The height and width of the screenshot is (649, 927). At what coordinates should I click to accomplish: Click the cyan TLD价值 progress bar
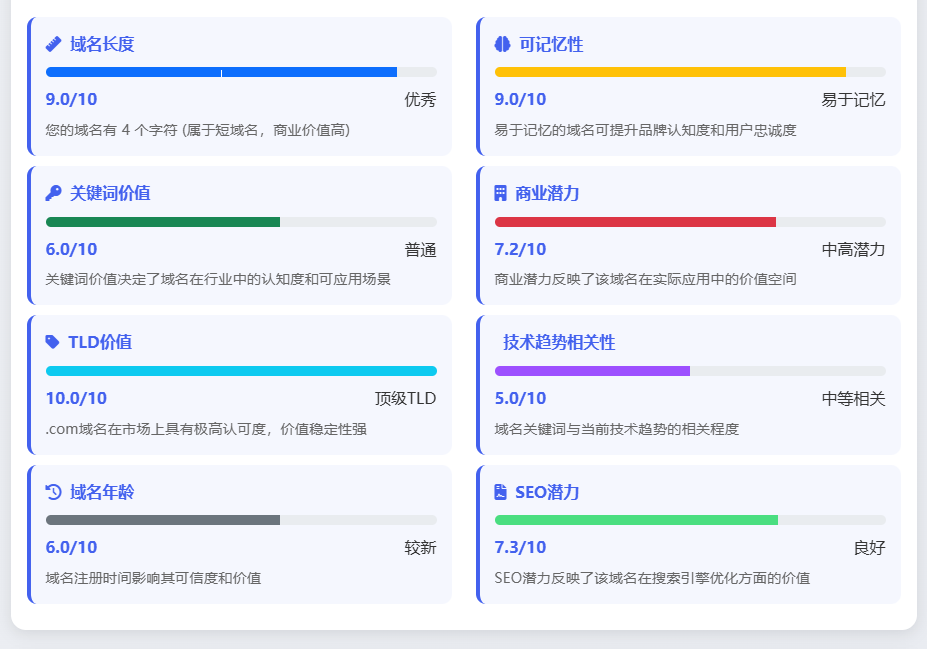[x=241, y=371]
